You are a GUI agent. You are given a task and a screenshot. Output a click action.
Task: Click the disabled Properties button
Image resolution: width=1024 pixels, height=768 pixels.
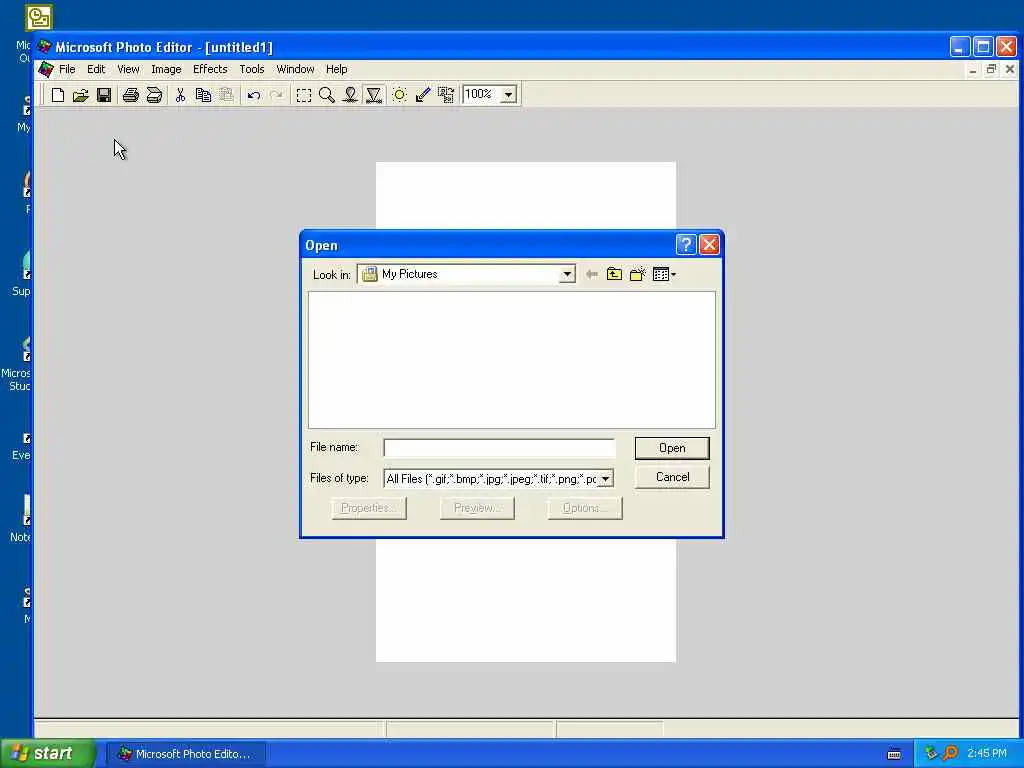click(x=369, y=508)
